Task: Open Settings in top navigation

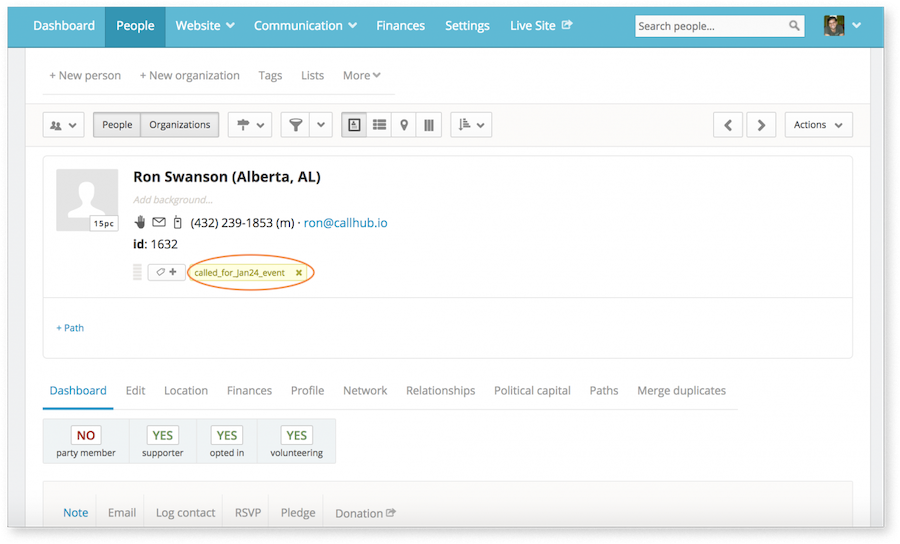Action: [467, 26]
